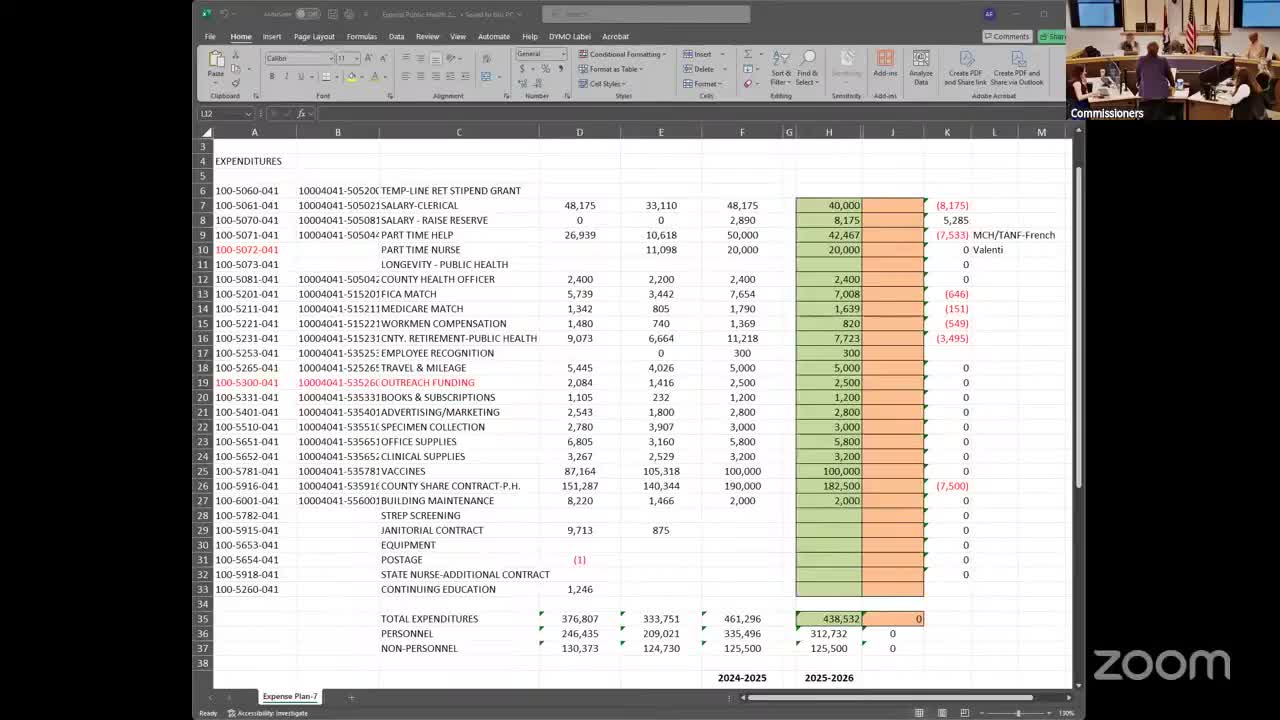Click the Clear eraser icon
Screen dimensions: 1280x720
[748, 83]
